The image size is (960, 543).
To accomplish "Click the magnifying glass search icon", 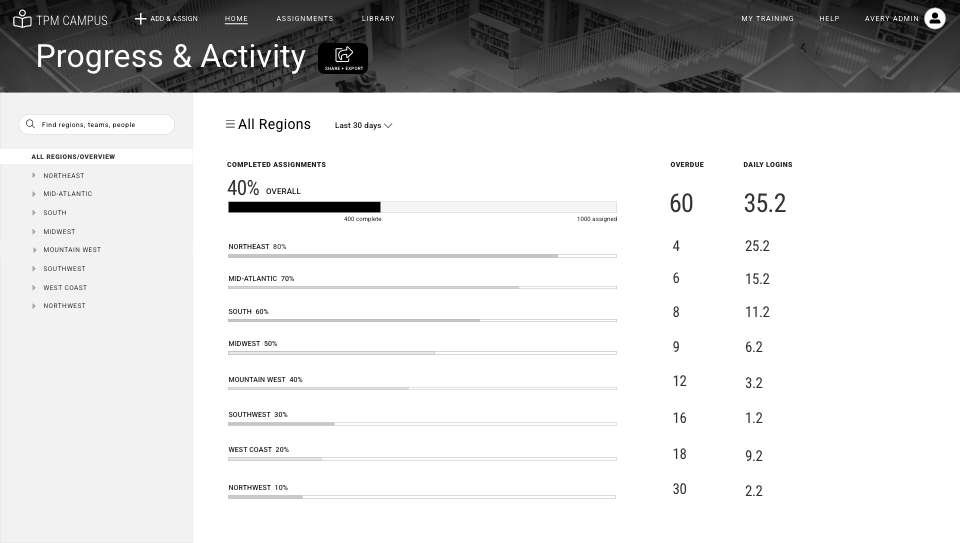I will [x=30, y=124].
